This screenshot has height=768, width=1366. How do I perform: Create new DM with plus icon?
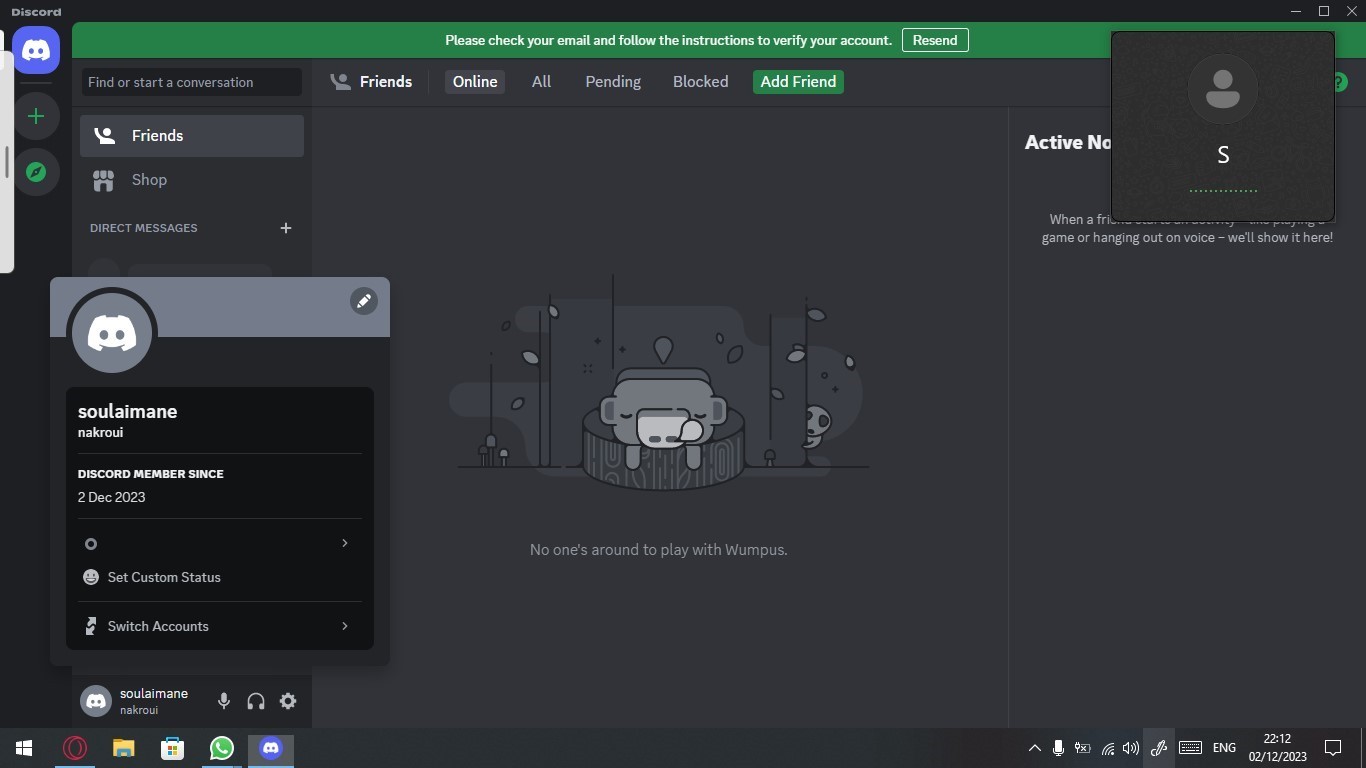coord(286,228)
